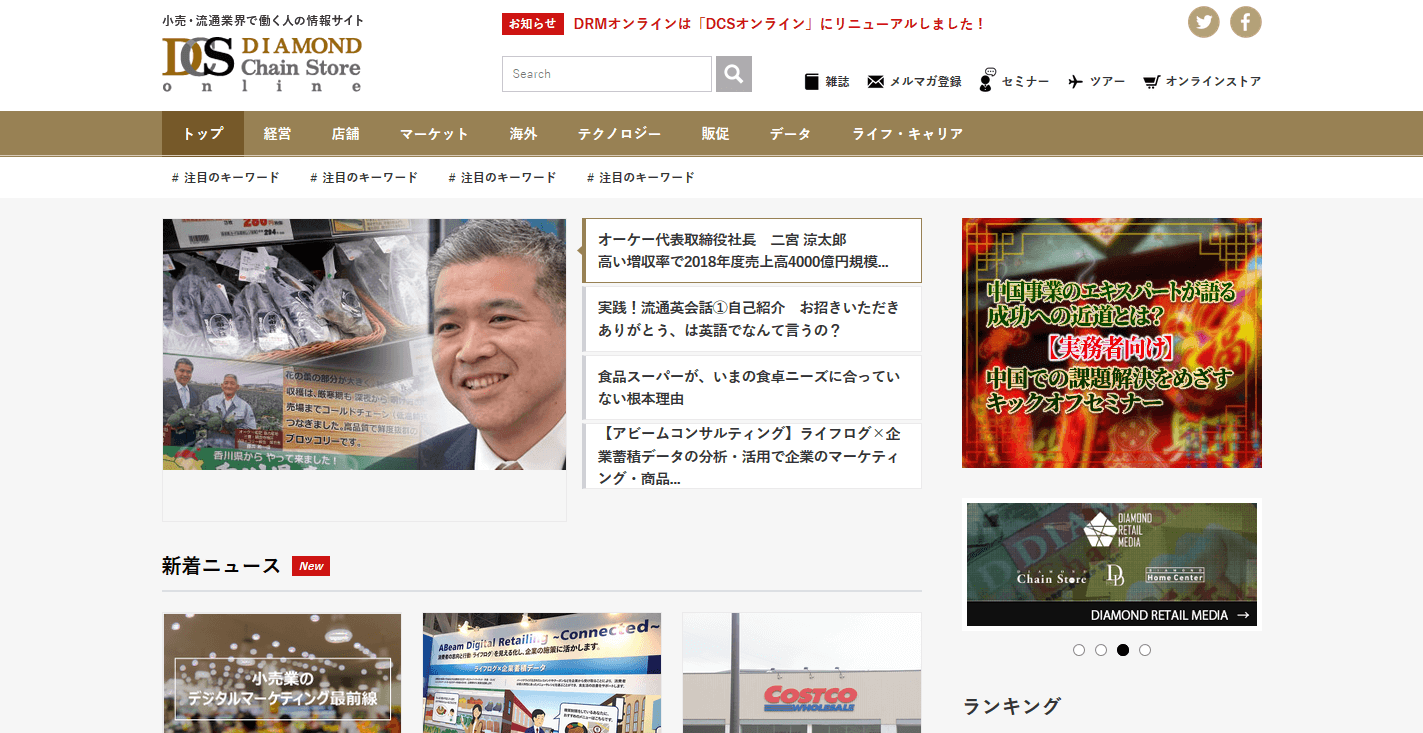
Task: Open the DIAMOND RETAIL MEDIA banner
Action: (1112, 564)
